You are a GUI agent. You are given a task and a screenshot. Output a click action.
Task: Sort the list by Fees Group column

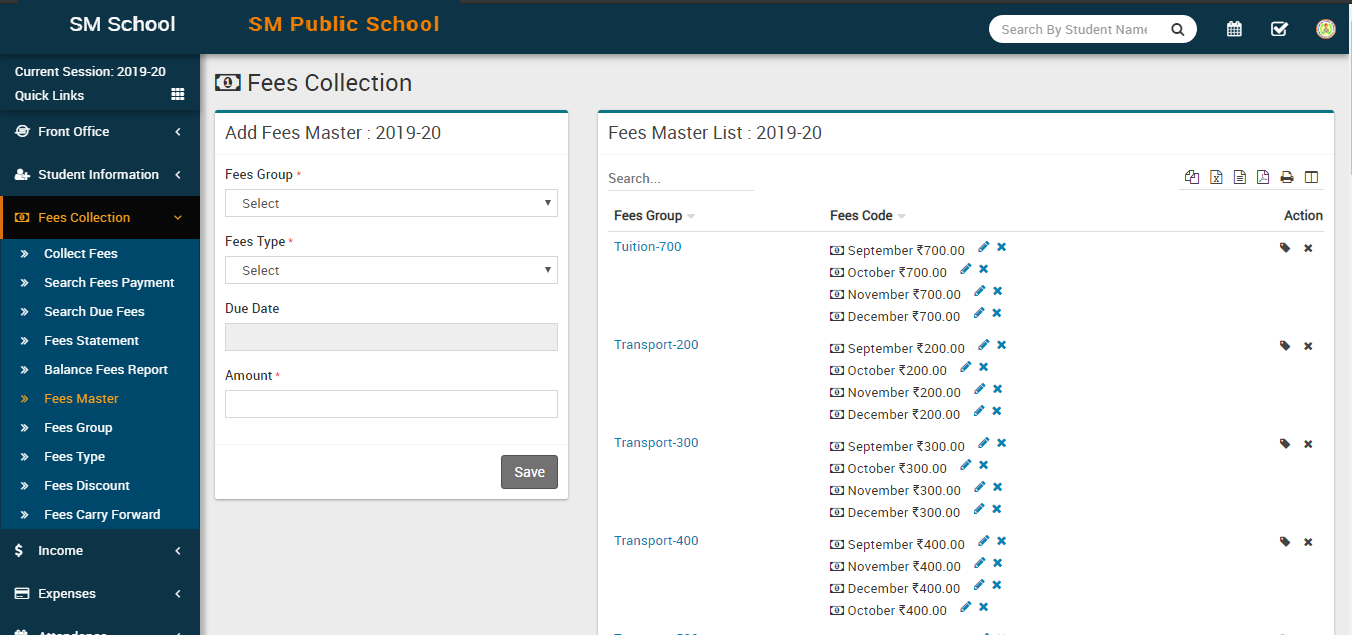click(x=654, y=215)
